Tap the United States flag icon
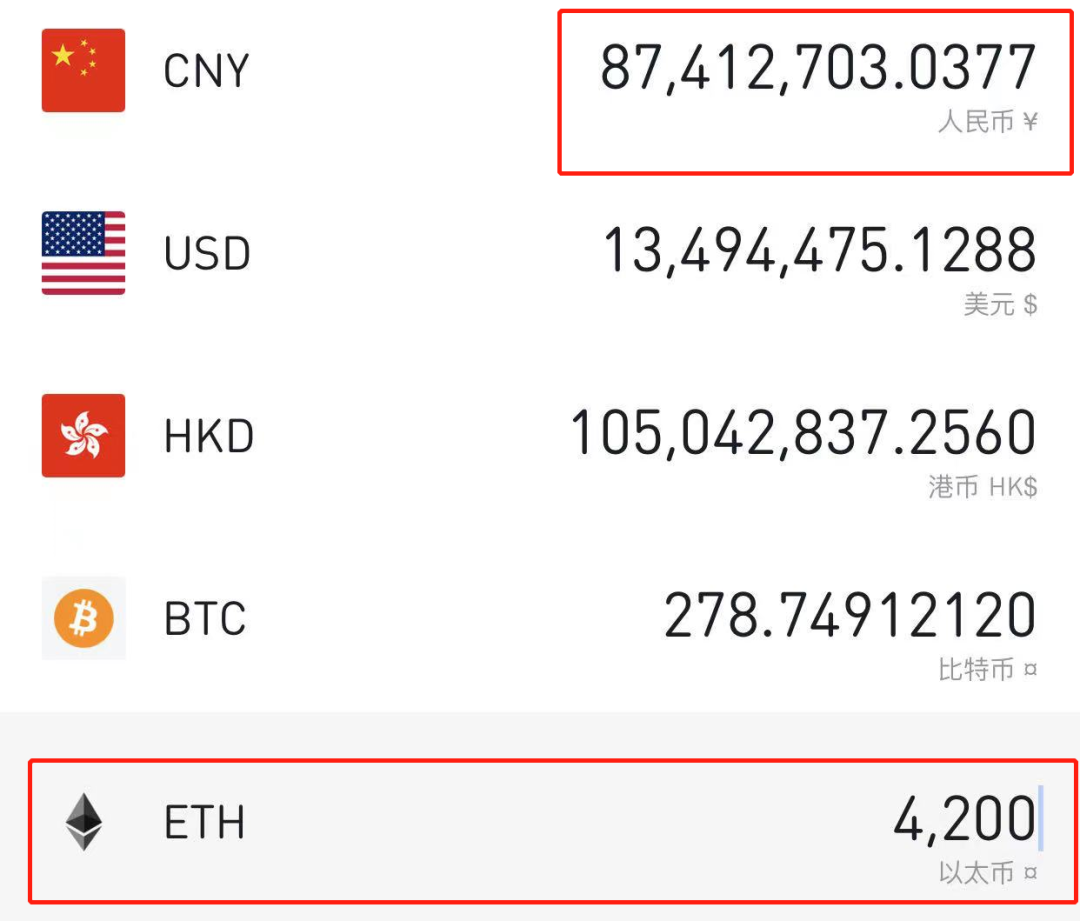 click(83, 253)
